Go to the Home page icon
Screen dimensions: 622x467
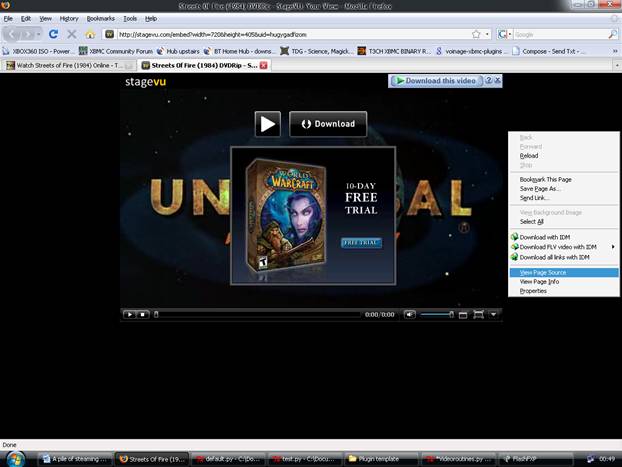90,34
